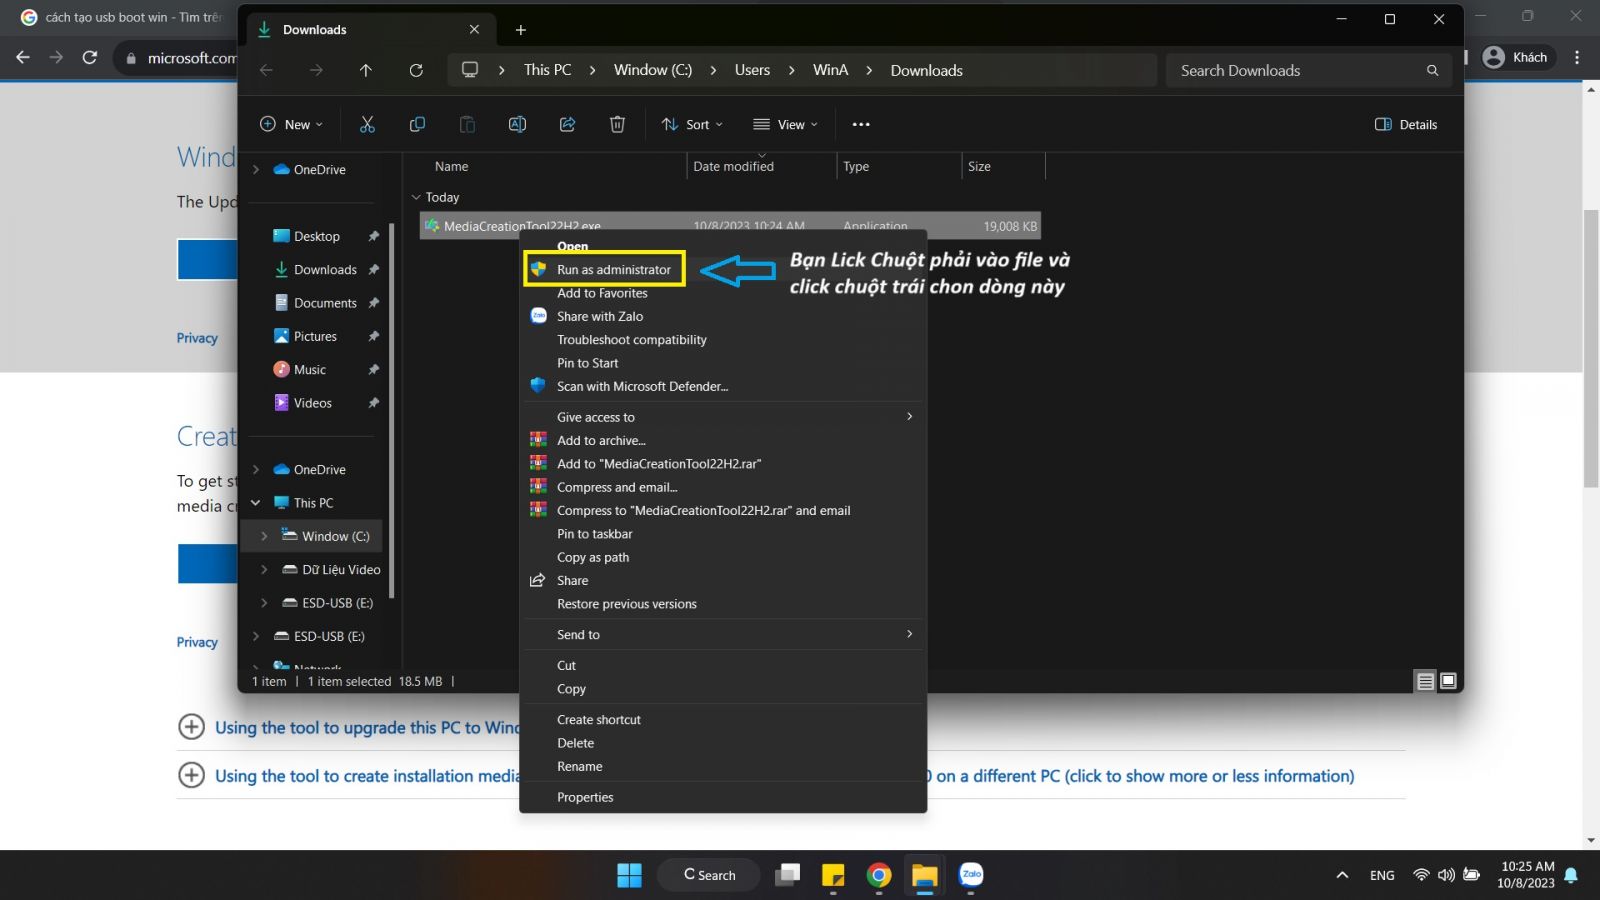Open Zalo from the taskbar
This screenshot has height=900, width=1600.
pos(971,874)
